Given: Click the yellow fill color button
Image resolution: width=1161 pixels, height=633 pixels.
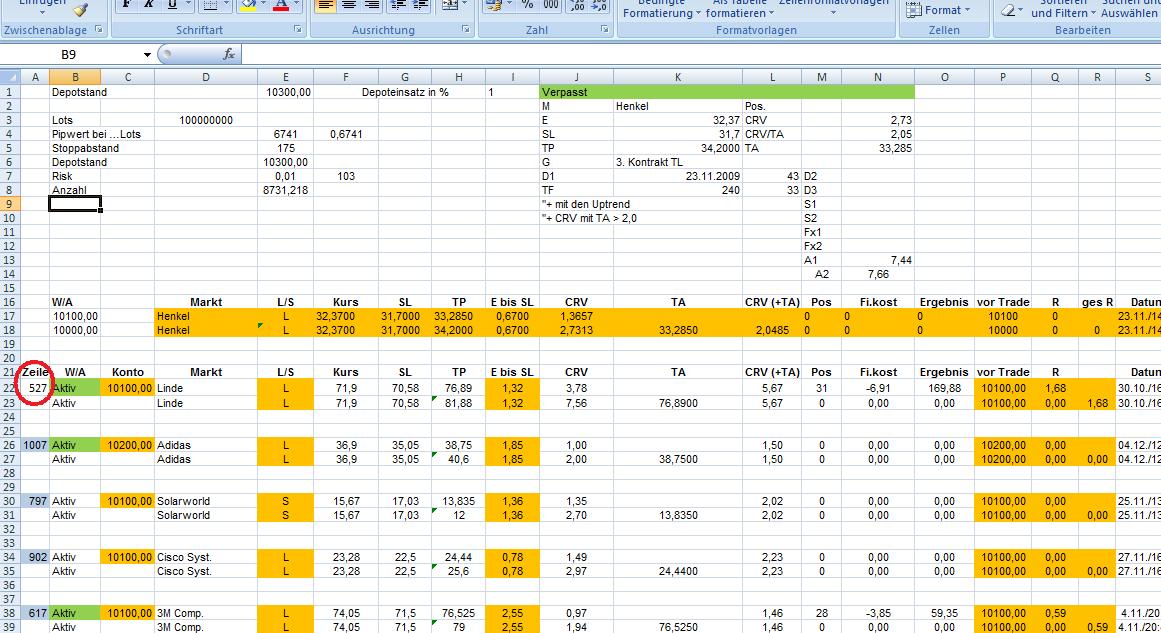Looking at the screenshot, I should (248, 6).
